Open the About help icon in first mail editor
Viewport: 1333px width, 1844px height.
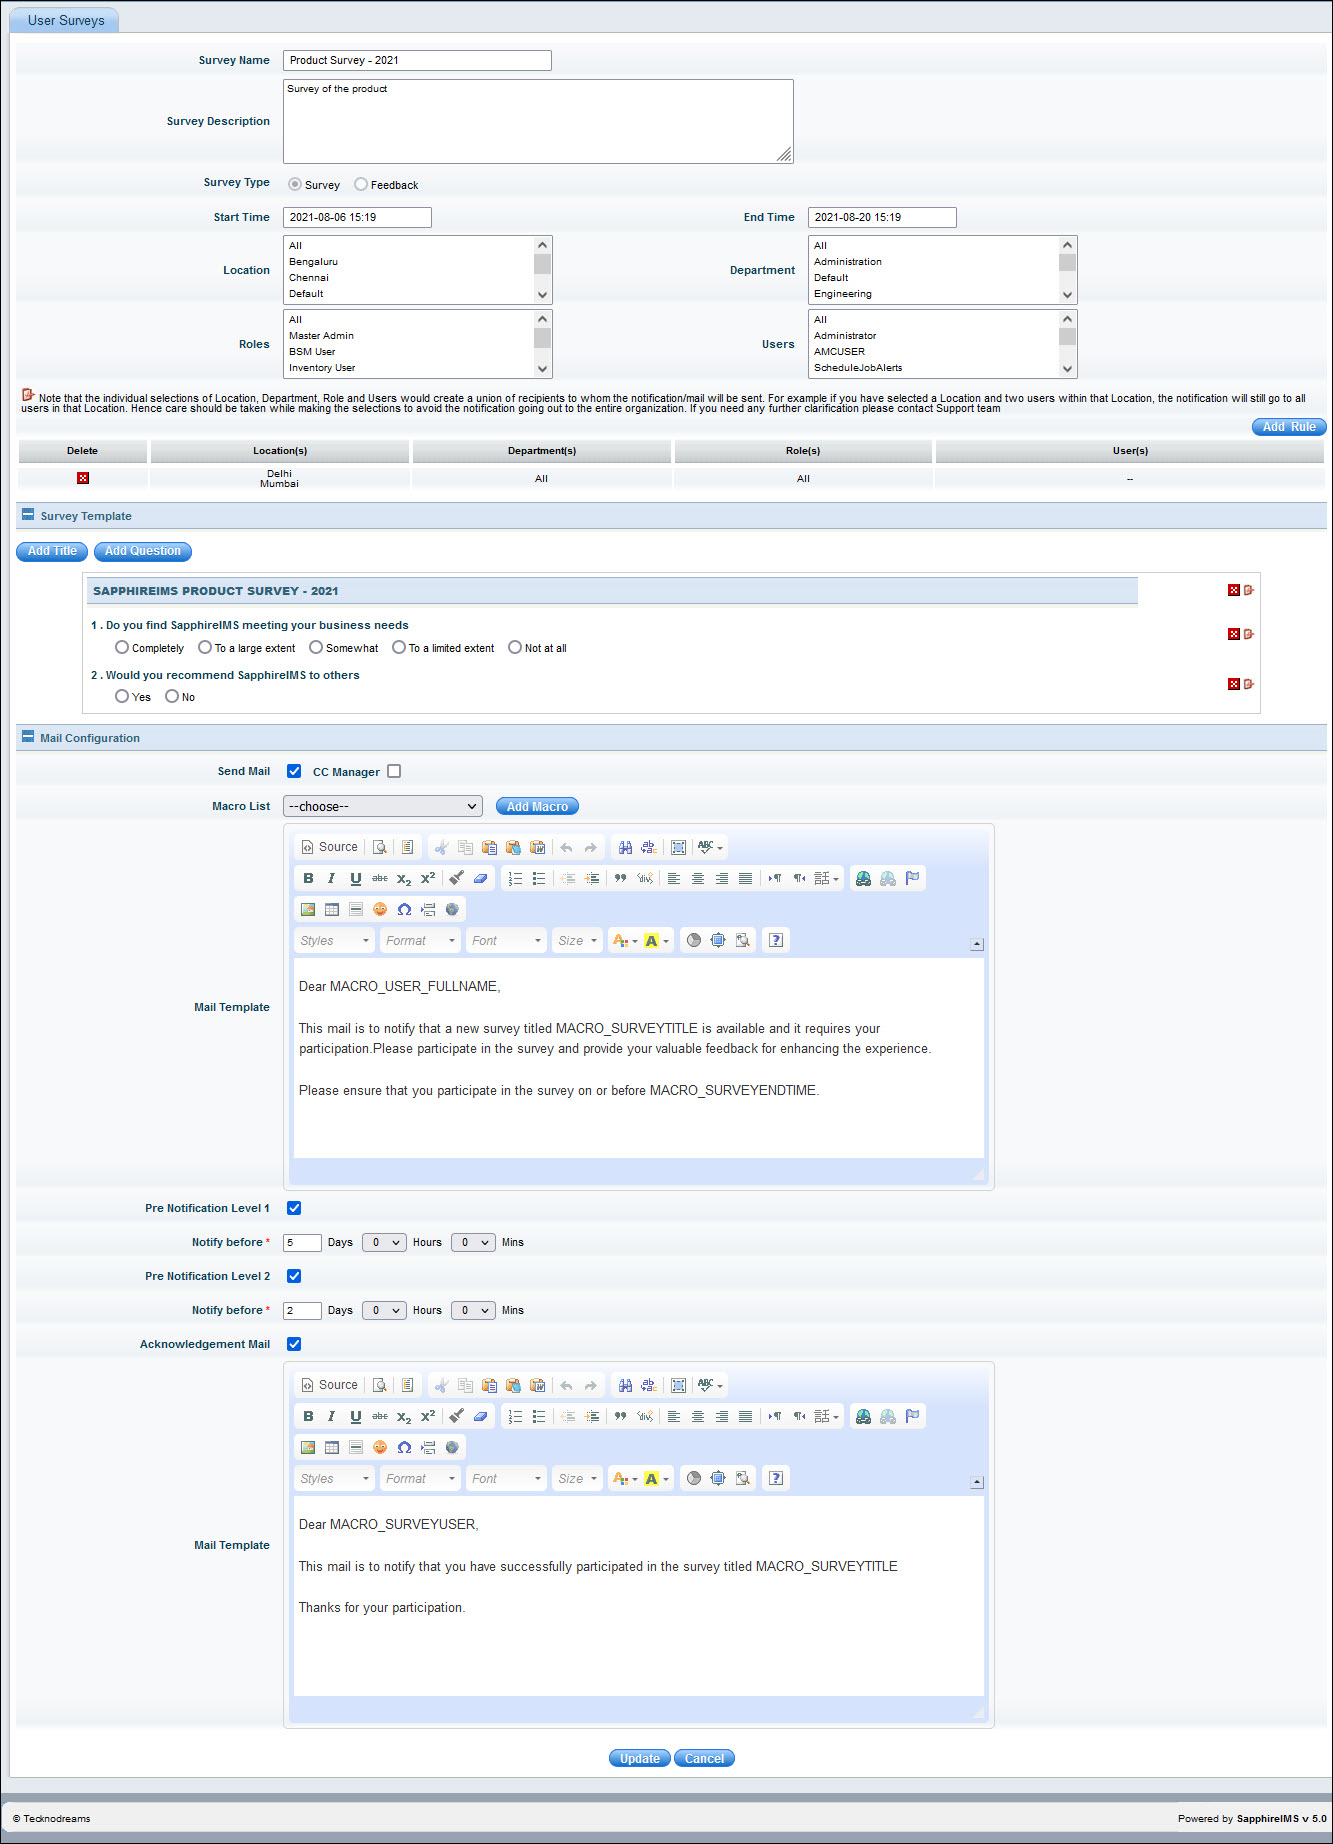point(775,940)
